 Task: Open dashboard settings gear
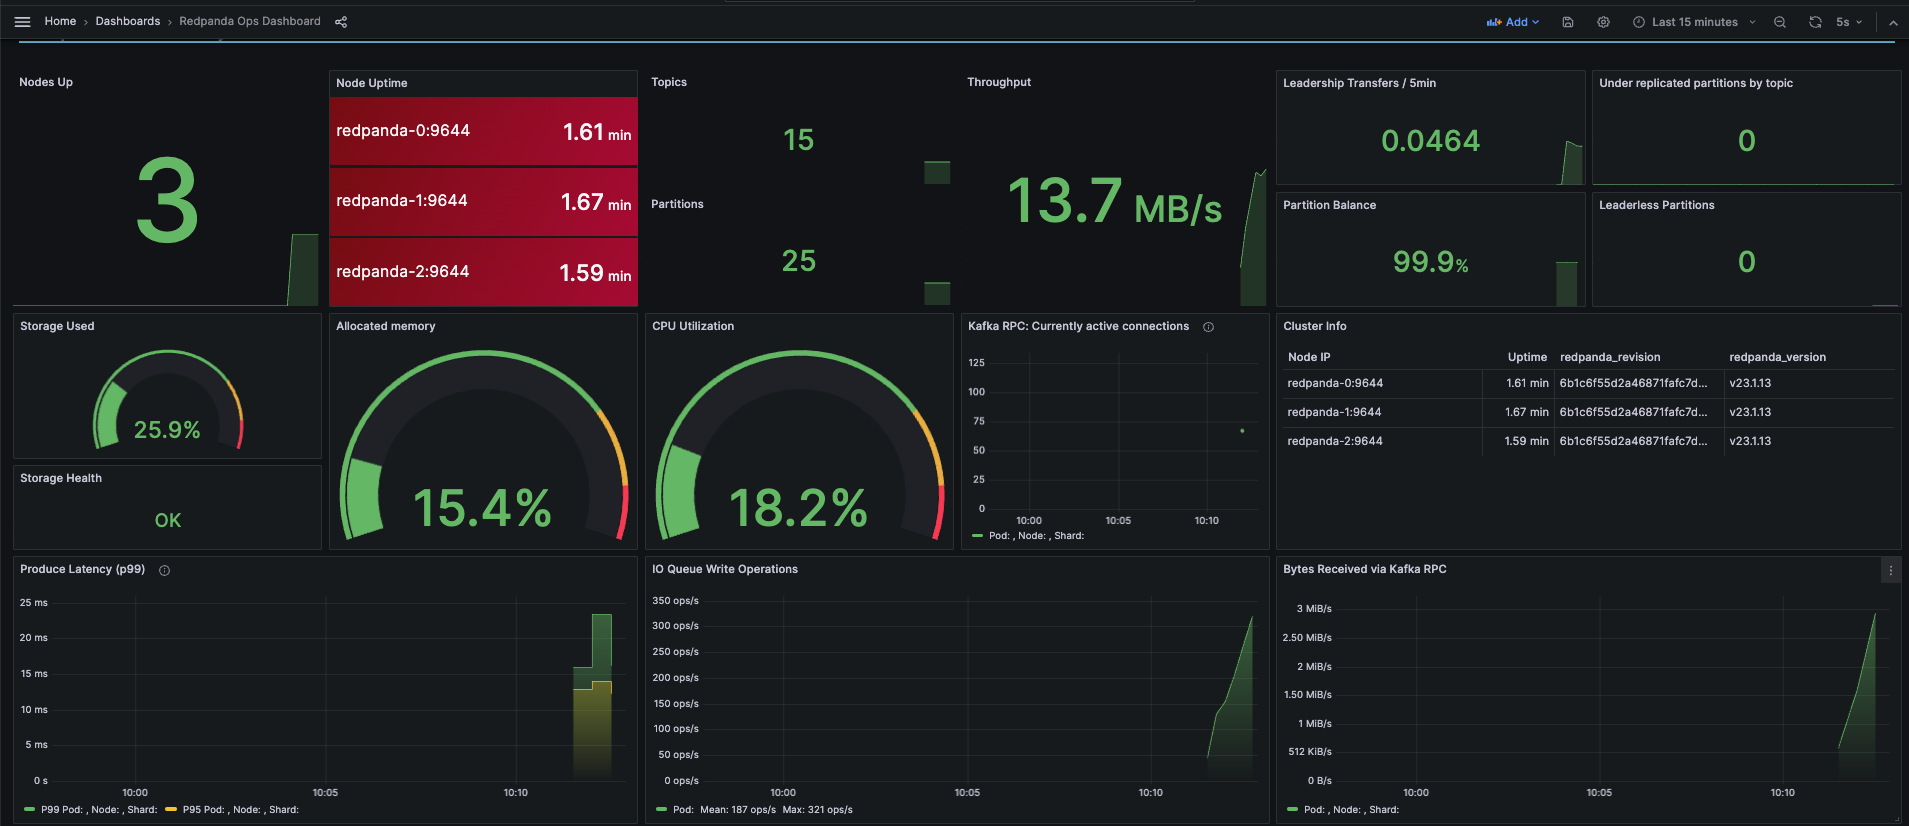(x=1603, y=22)
